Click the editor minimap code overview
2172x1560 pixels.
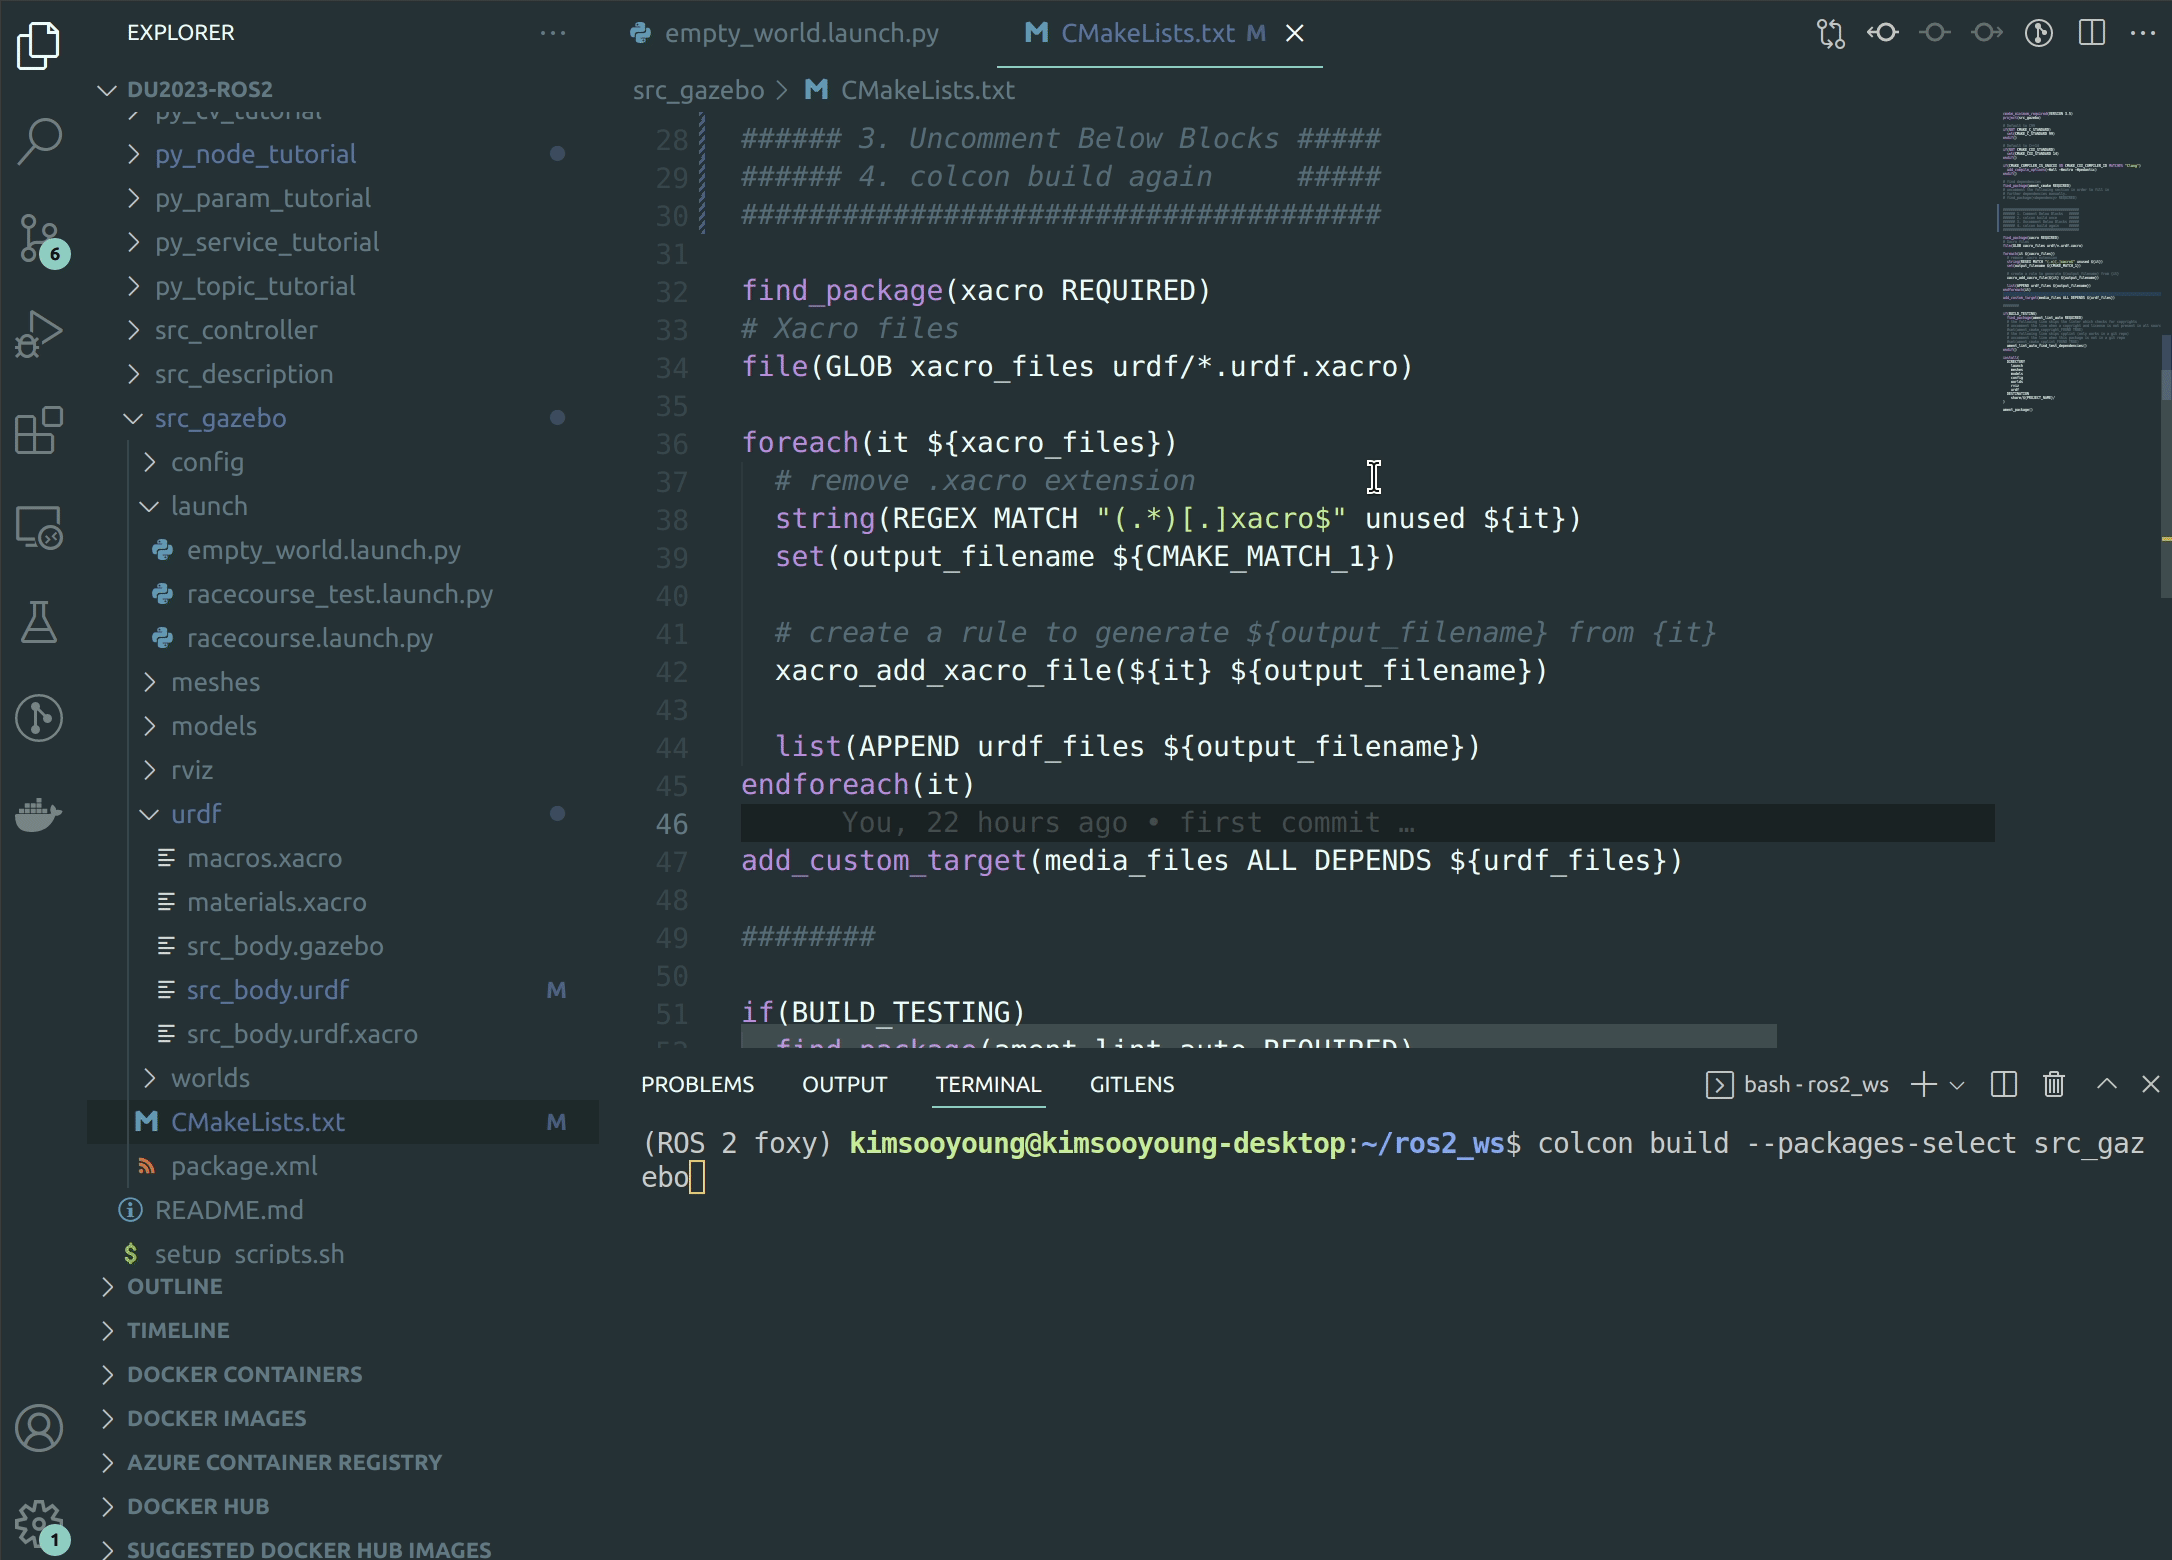pos(2078,260)
